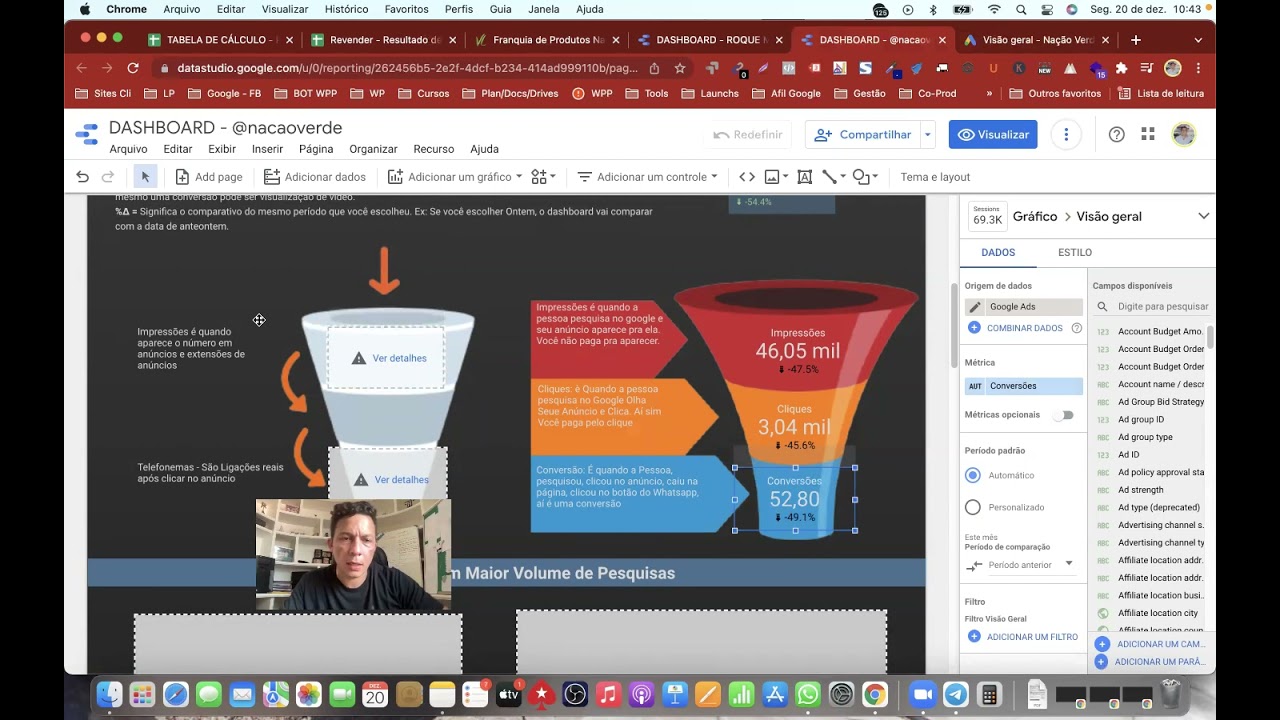Undo the last action with undo arrow

coord(82,177)
